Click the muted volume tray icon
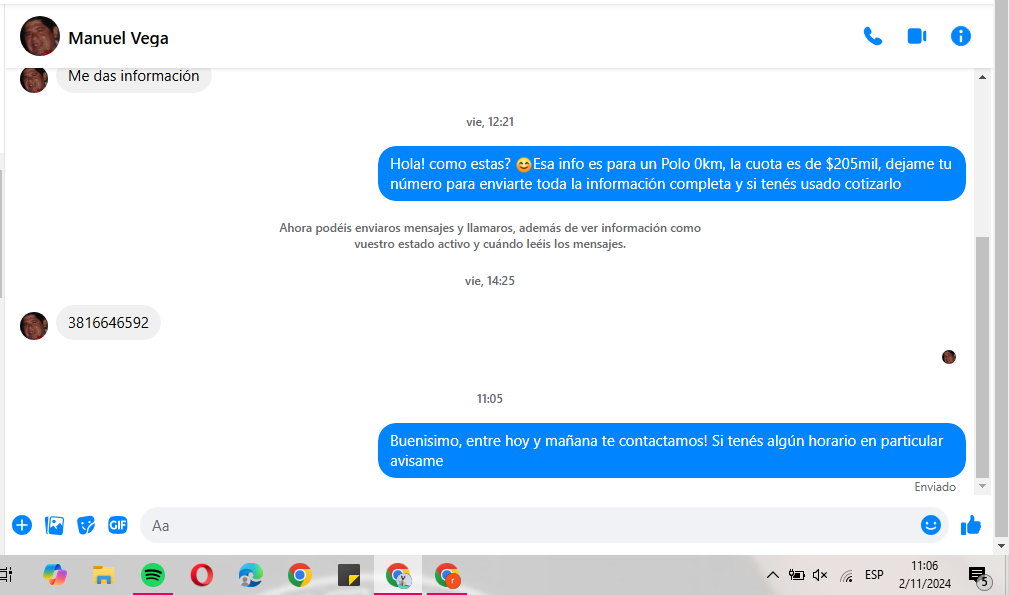Viewport: 1009px width, 595px height. pos(820,575)
